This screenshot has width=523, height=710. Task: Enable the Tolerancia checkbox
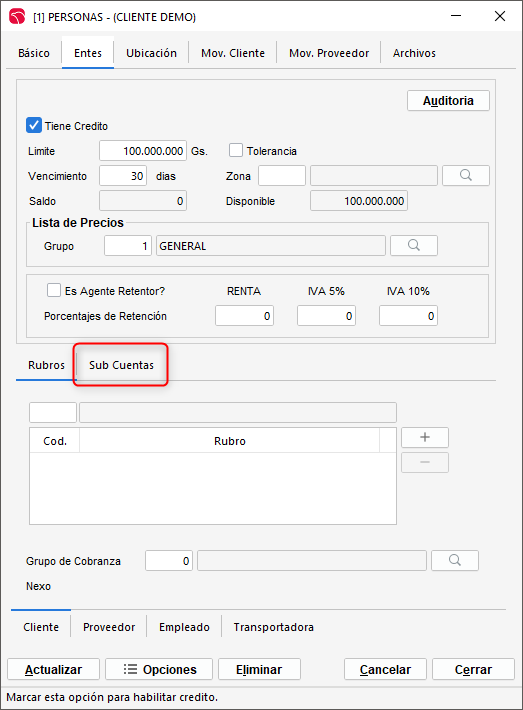click(x=236, y=150)
